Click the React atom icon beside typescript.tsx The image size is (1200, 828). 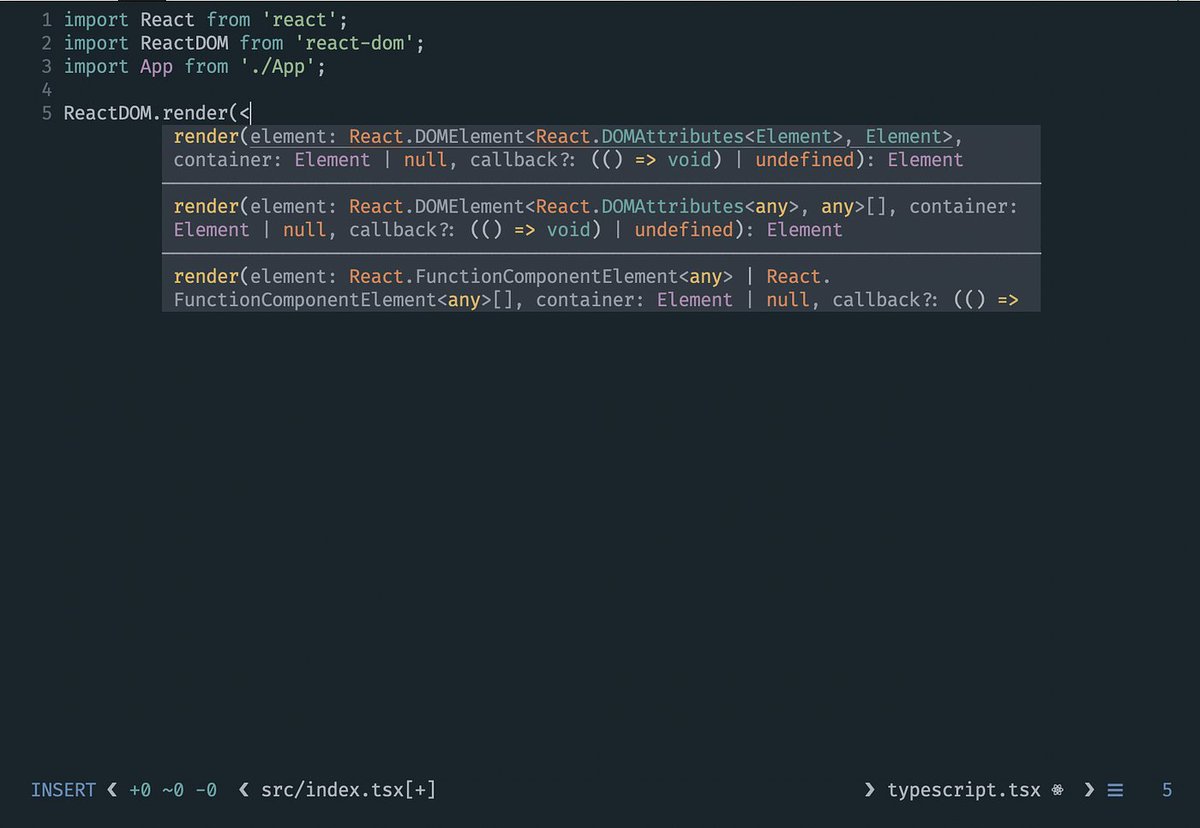(1058, 790)
